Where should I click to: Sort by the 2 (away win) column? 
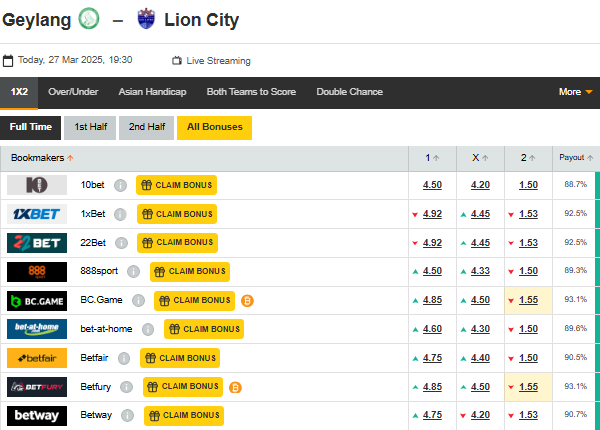(528, 158)
